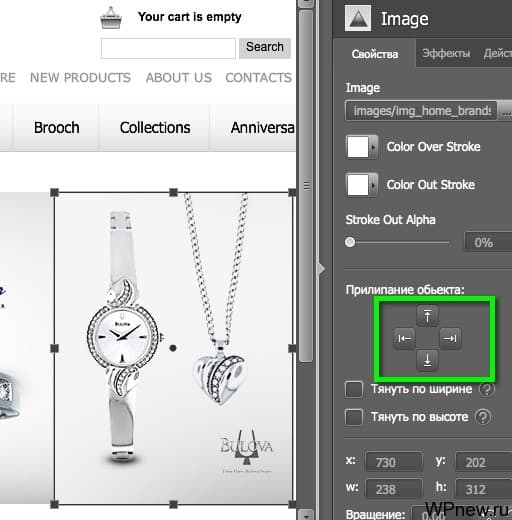Screen dimensions: 512x520
Task: Click the search text input field
Action: tap(168, 48)
